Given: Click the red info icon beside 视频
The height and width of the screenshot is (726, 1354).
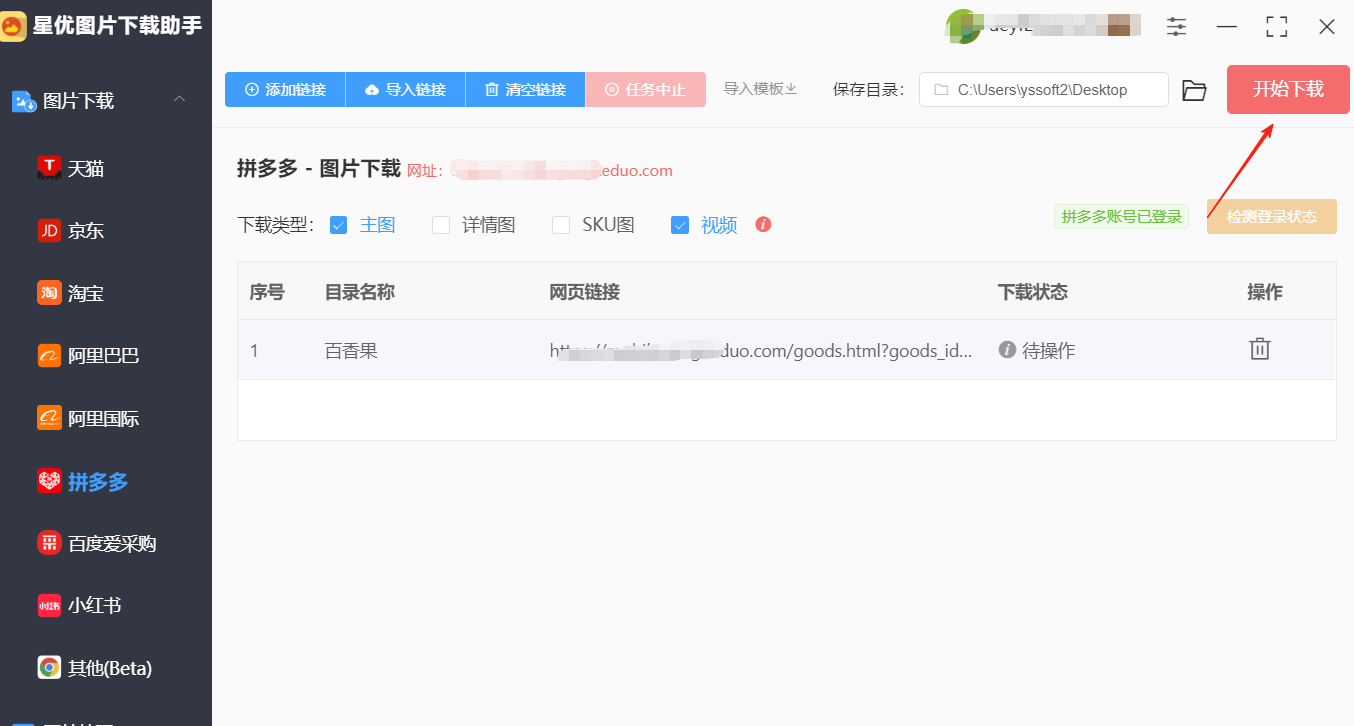Looking at the screenshot, I should (763, 224).
